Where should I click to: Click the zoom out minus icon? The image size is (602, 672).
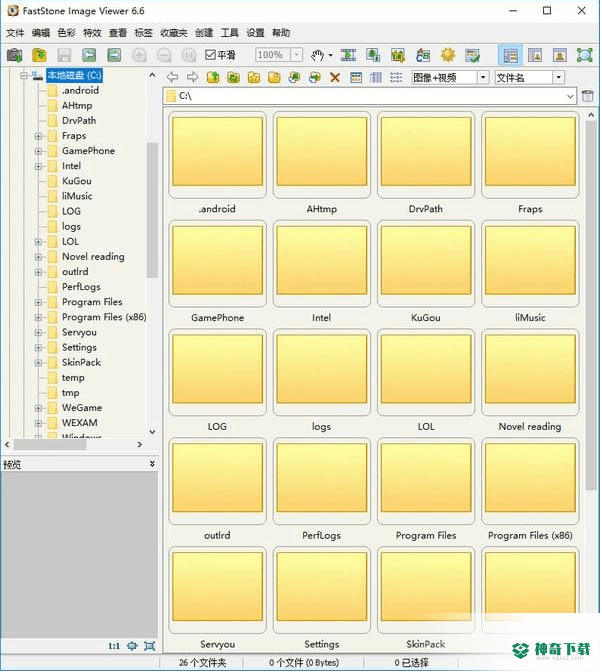point(164,55)
